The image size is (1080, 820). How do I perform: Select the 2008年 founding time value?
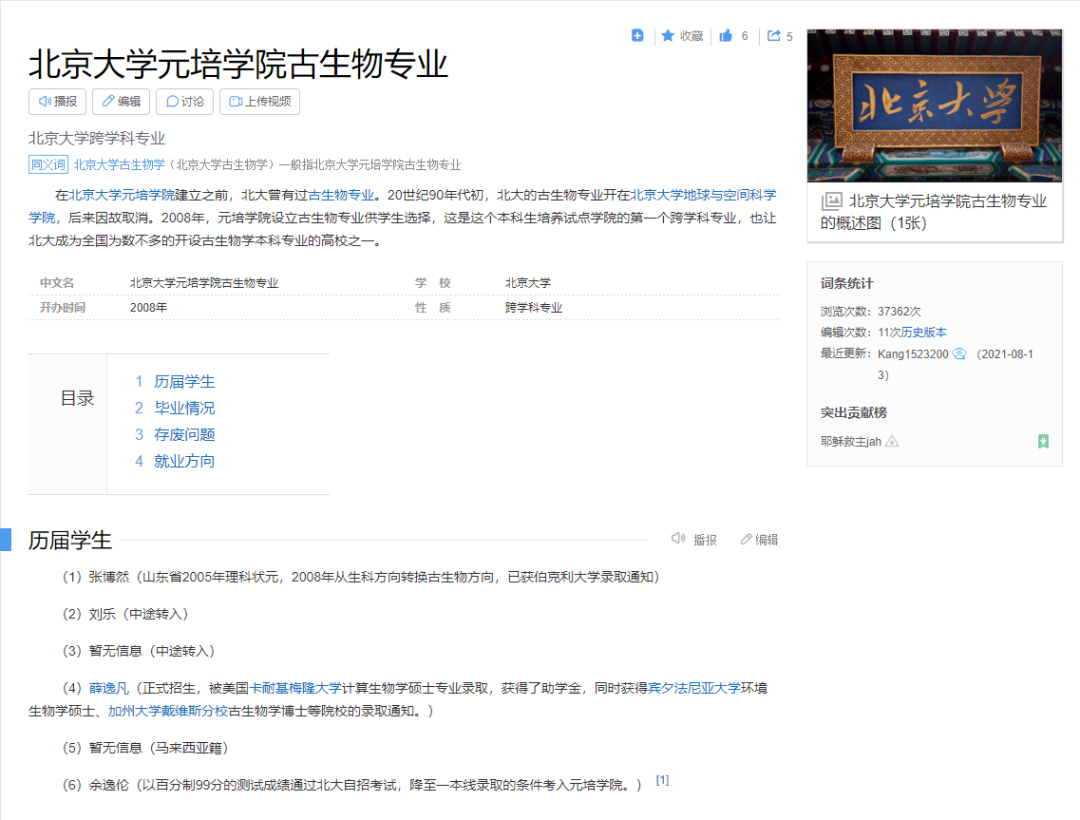click(x=149, y=308)
